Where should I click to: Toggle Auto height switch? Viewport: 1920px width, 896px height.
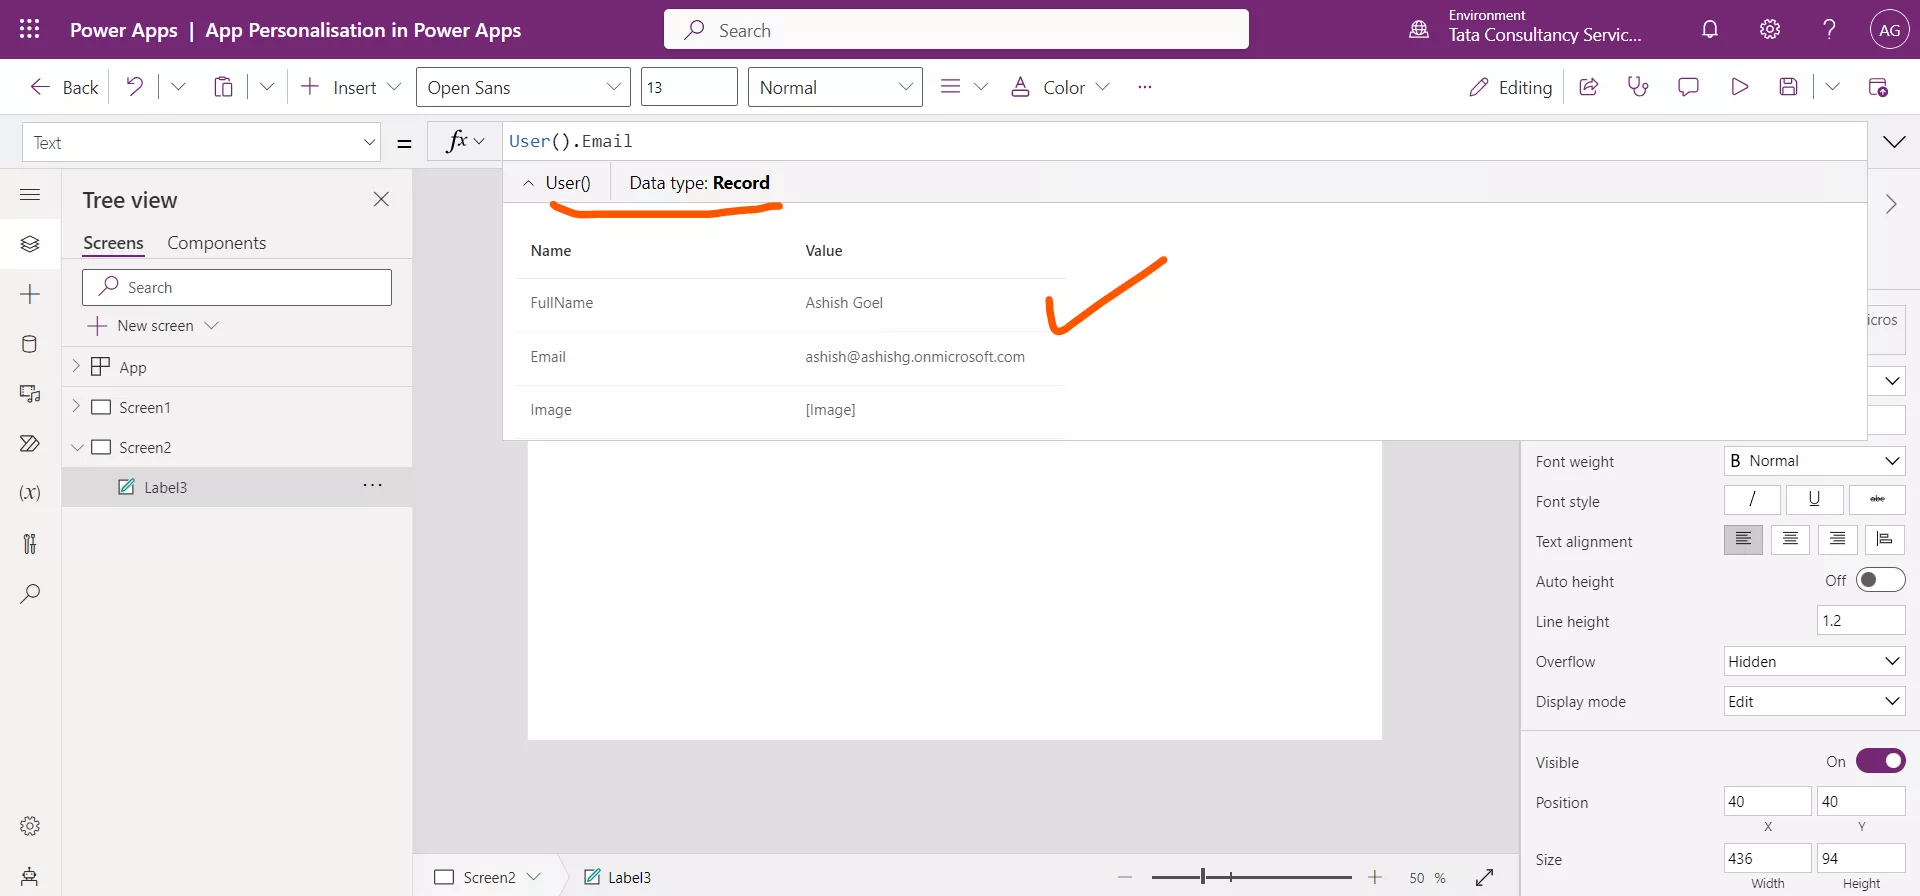coord(1880,580)
